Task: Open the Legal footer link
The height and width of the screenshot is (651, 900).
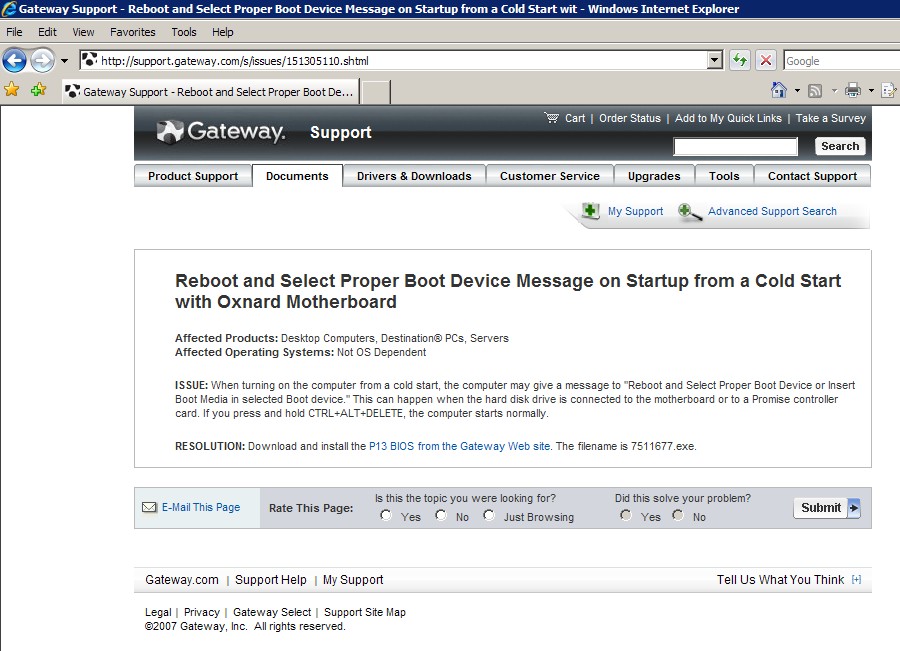Action: pyautogui.click(x=158, y=612)
